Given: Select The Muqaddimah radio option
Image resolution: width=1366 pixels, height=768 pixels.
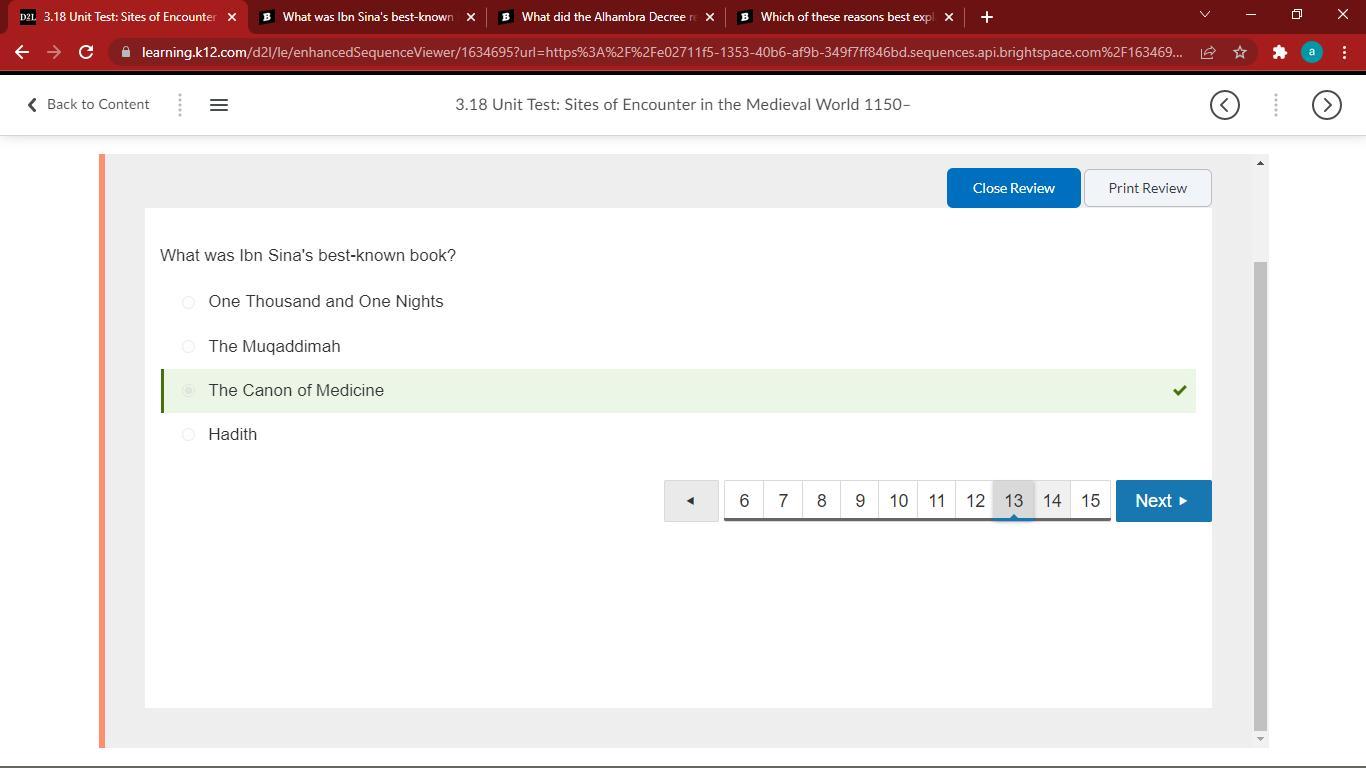Looking at the screenshot, I should pyautogui.click(x=188, y=346).
